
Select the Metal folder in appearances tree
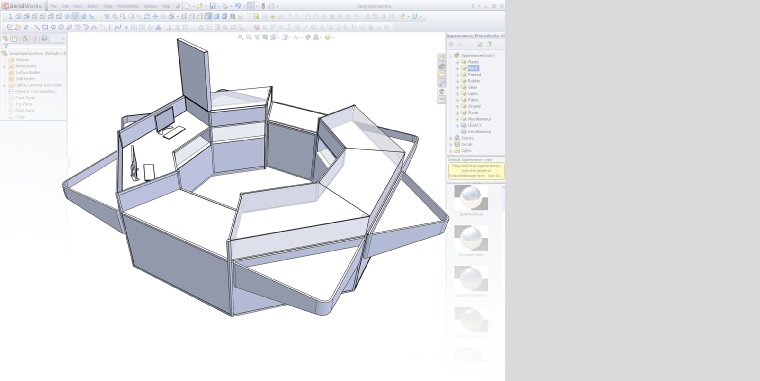click(473, 68)
